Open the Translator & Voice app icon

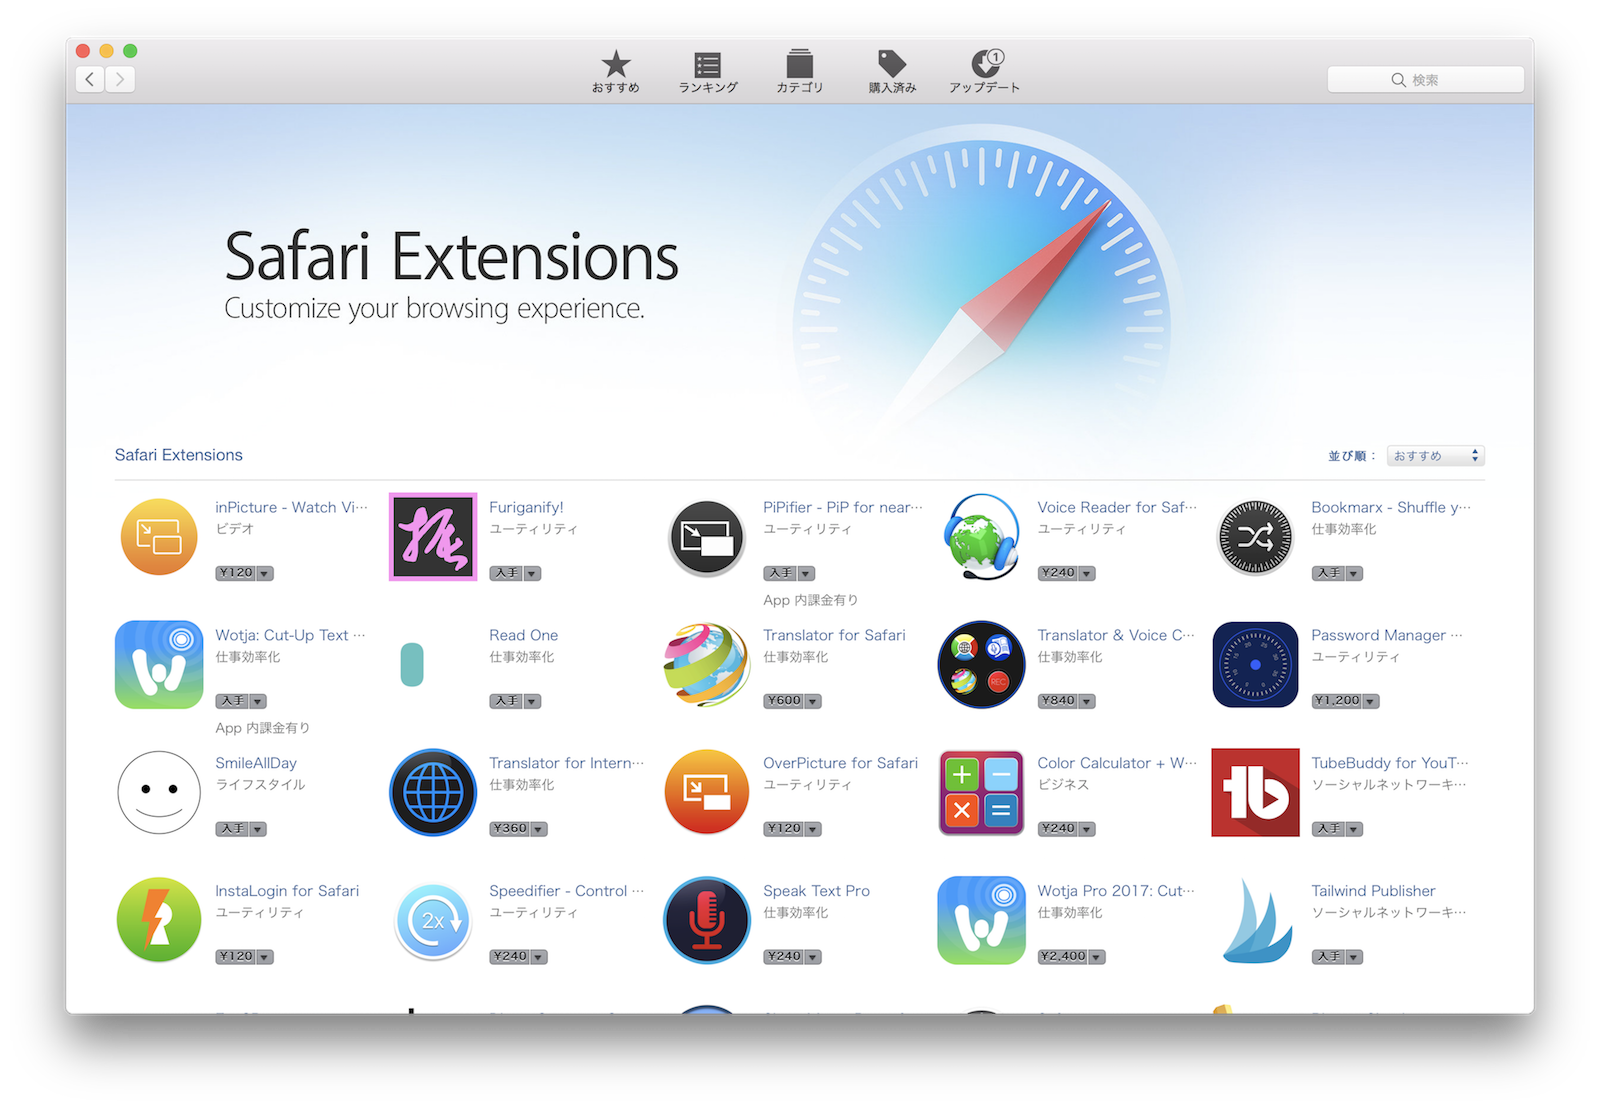(x=981, y=665)
